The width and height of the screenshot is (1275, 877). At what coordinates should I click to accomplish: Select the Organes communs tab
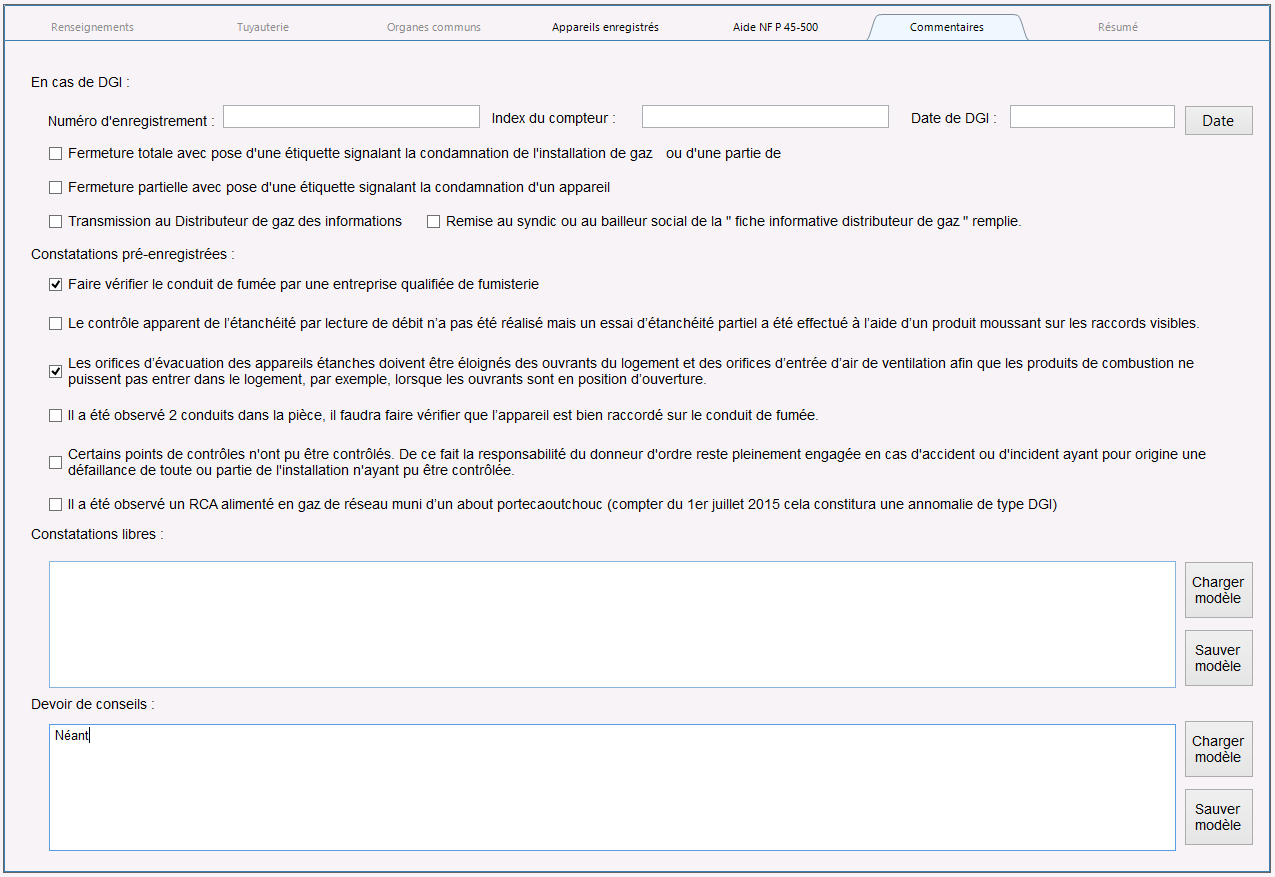click(x=434, y=27)
